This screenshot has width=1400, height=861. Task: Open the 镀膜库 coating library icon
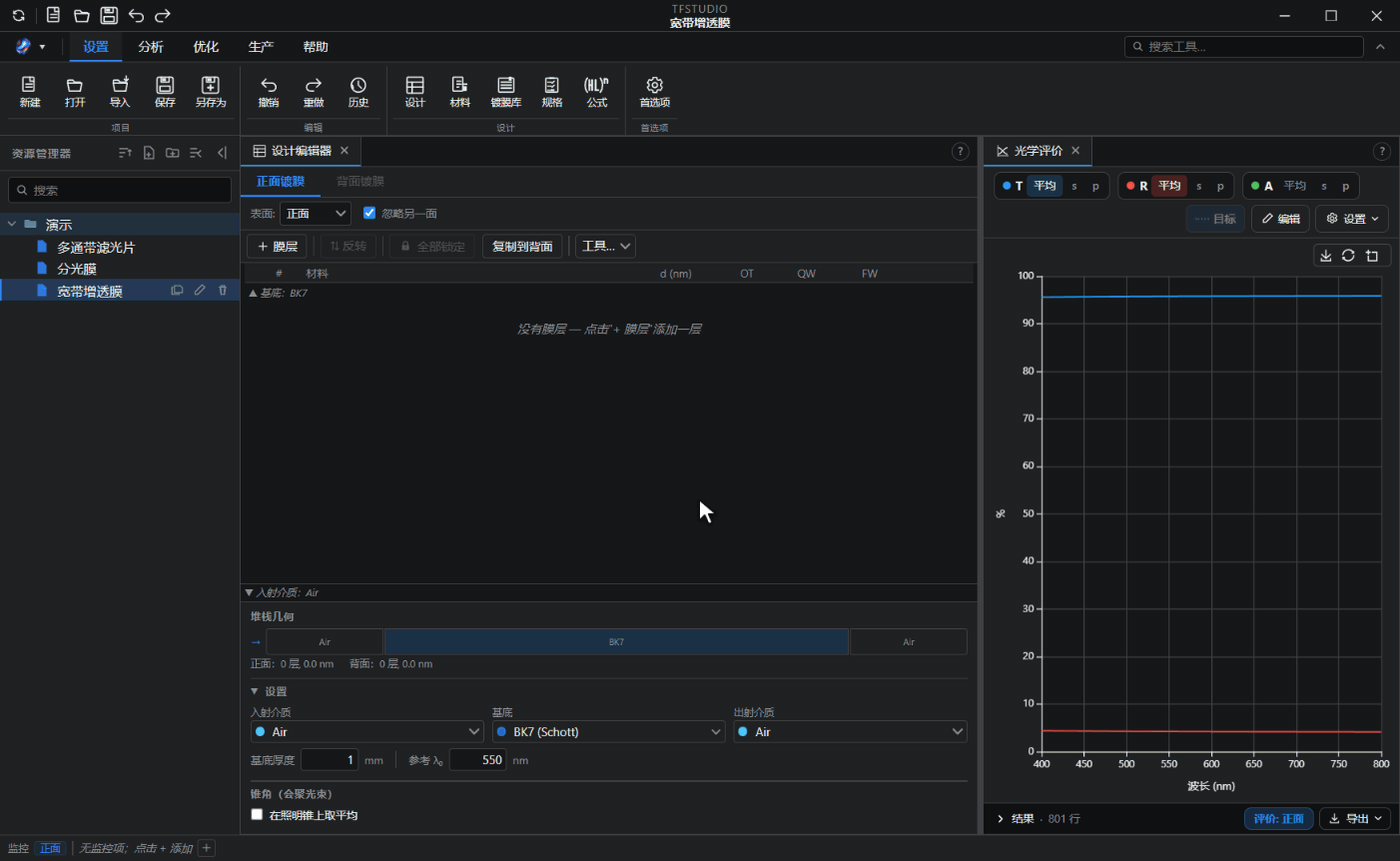tap(506, 92)
